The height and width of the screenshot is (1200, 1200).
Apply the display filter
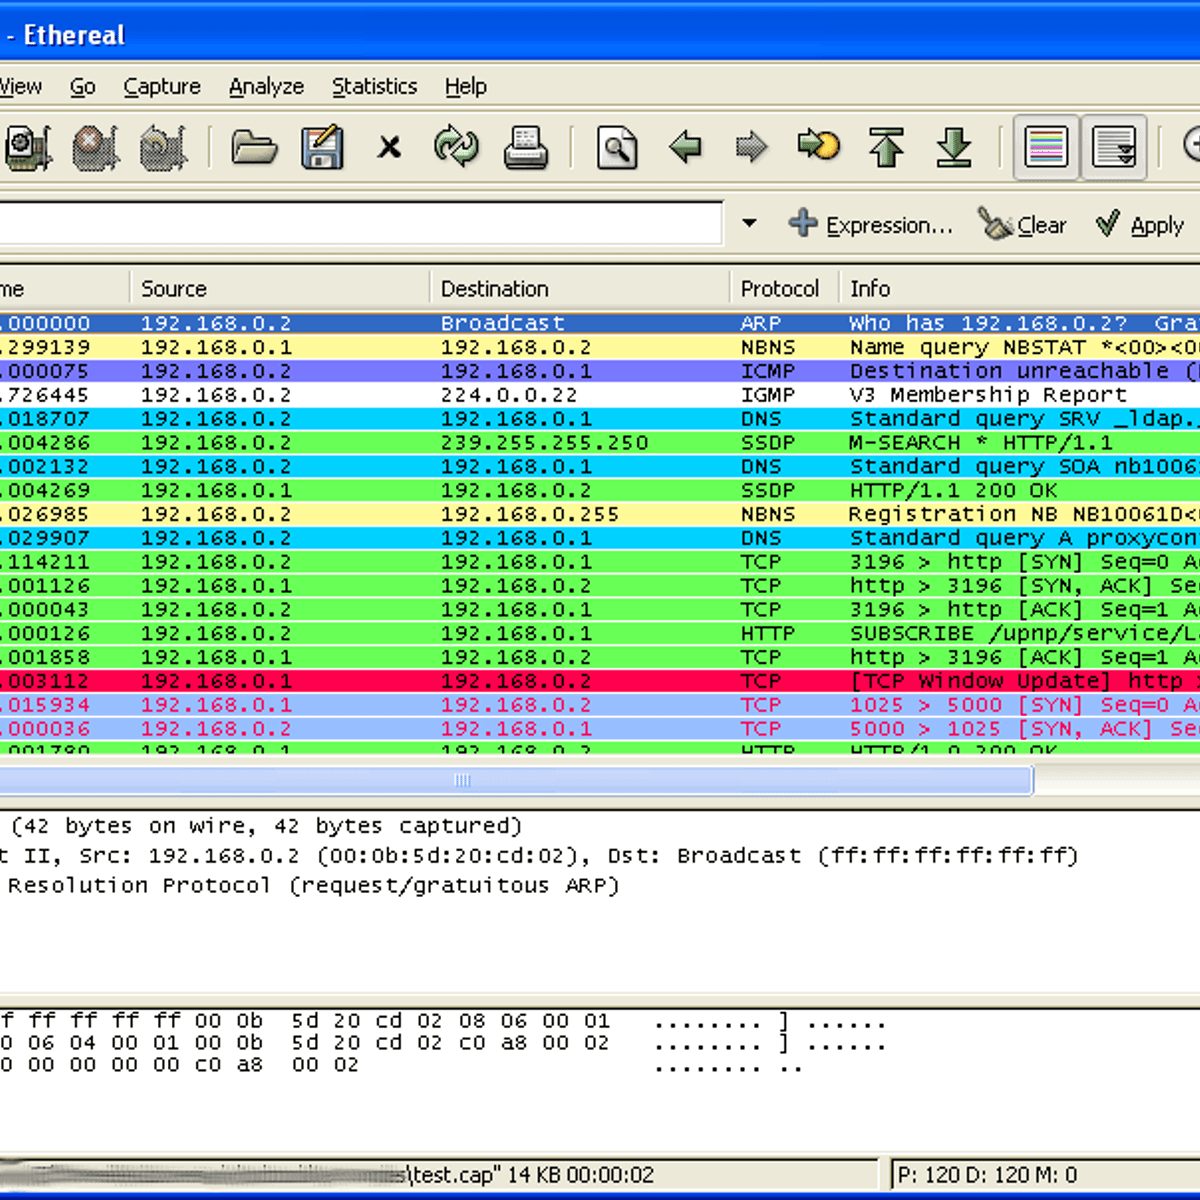1140,225
